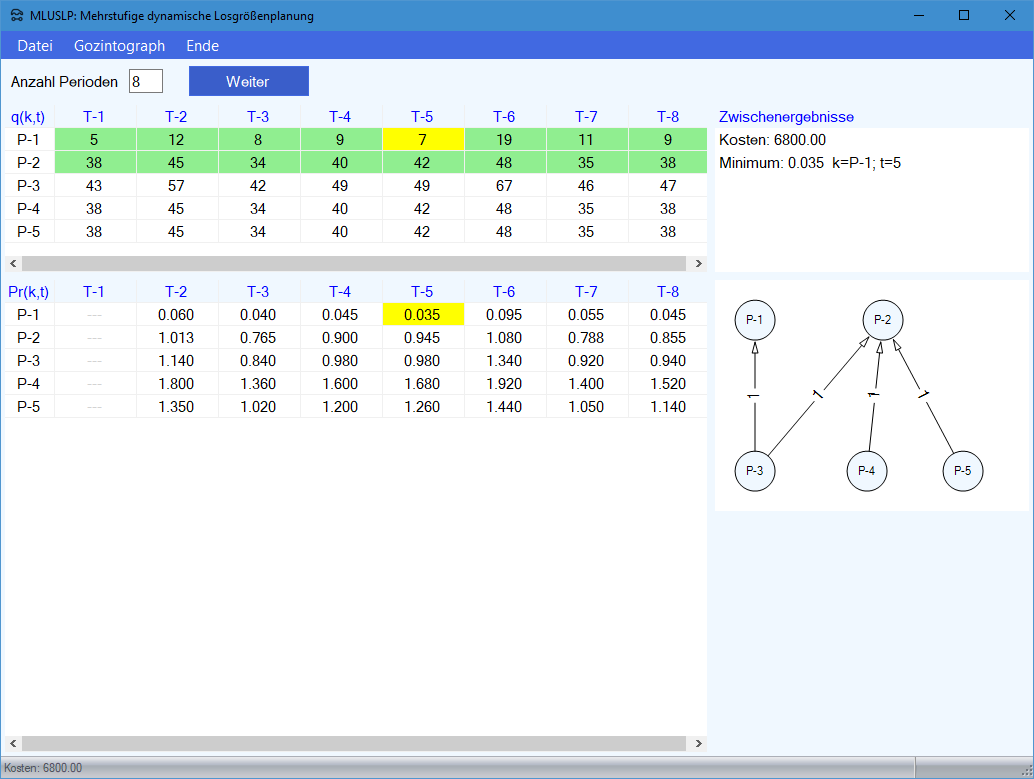
Task: Click node P-1 in the Gozintograph
Action: [x=755, y=320]
